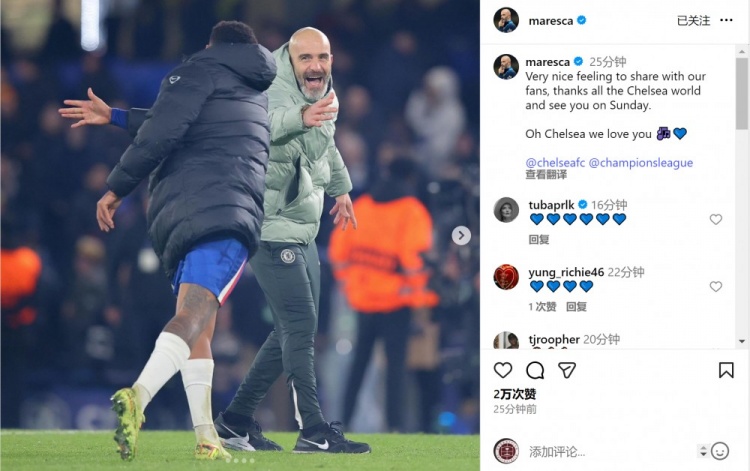Toggle the 已关注 following button
Viewport: 750px width, 471px height.
694,21
